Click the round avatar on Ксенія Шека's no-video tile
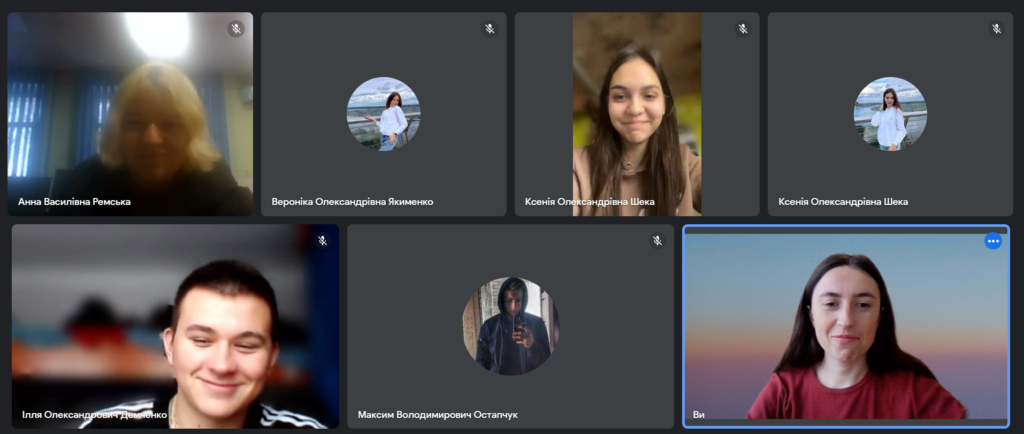Image resolution: width=1024 pixels, height=434 pixels. [x=890, y=113]
